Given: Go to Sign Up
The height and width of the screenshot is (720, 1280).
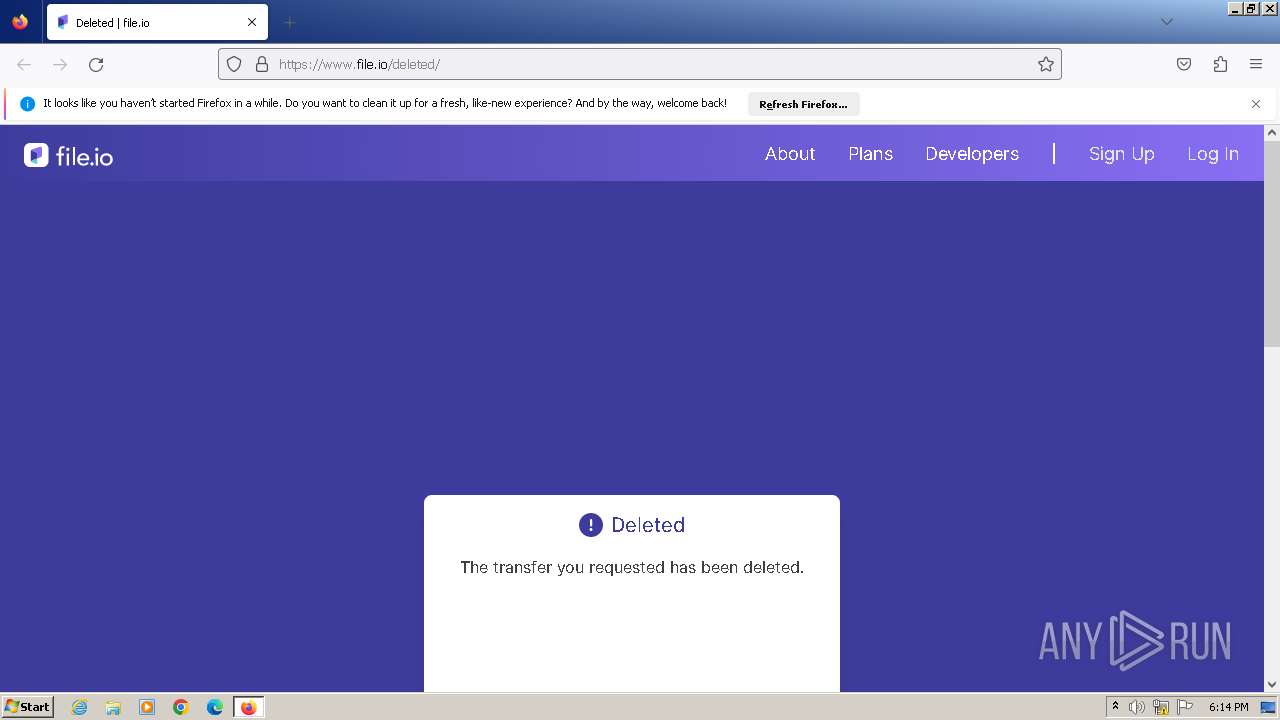Looking at the screenshot, I should (x=1121, y=154).
